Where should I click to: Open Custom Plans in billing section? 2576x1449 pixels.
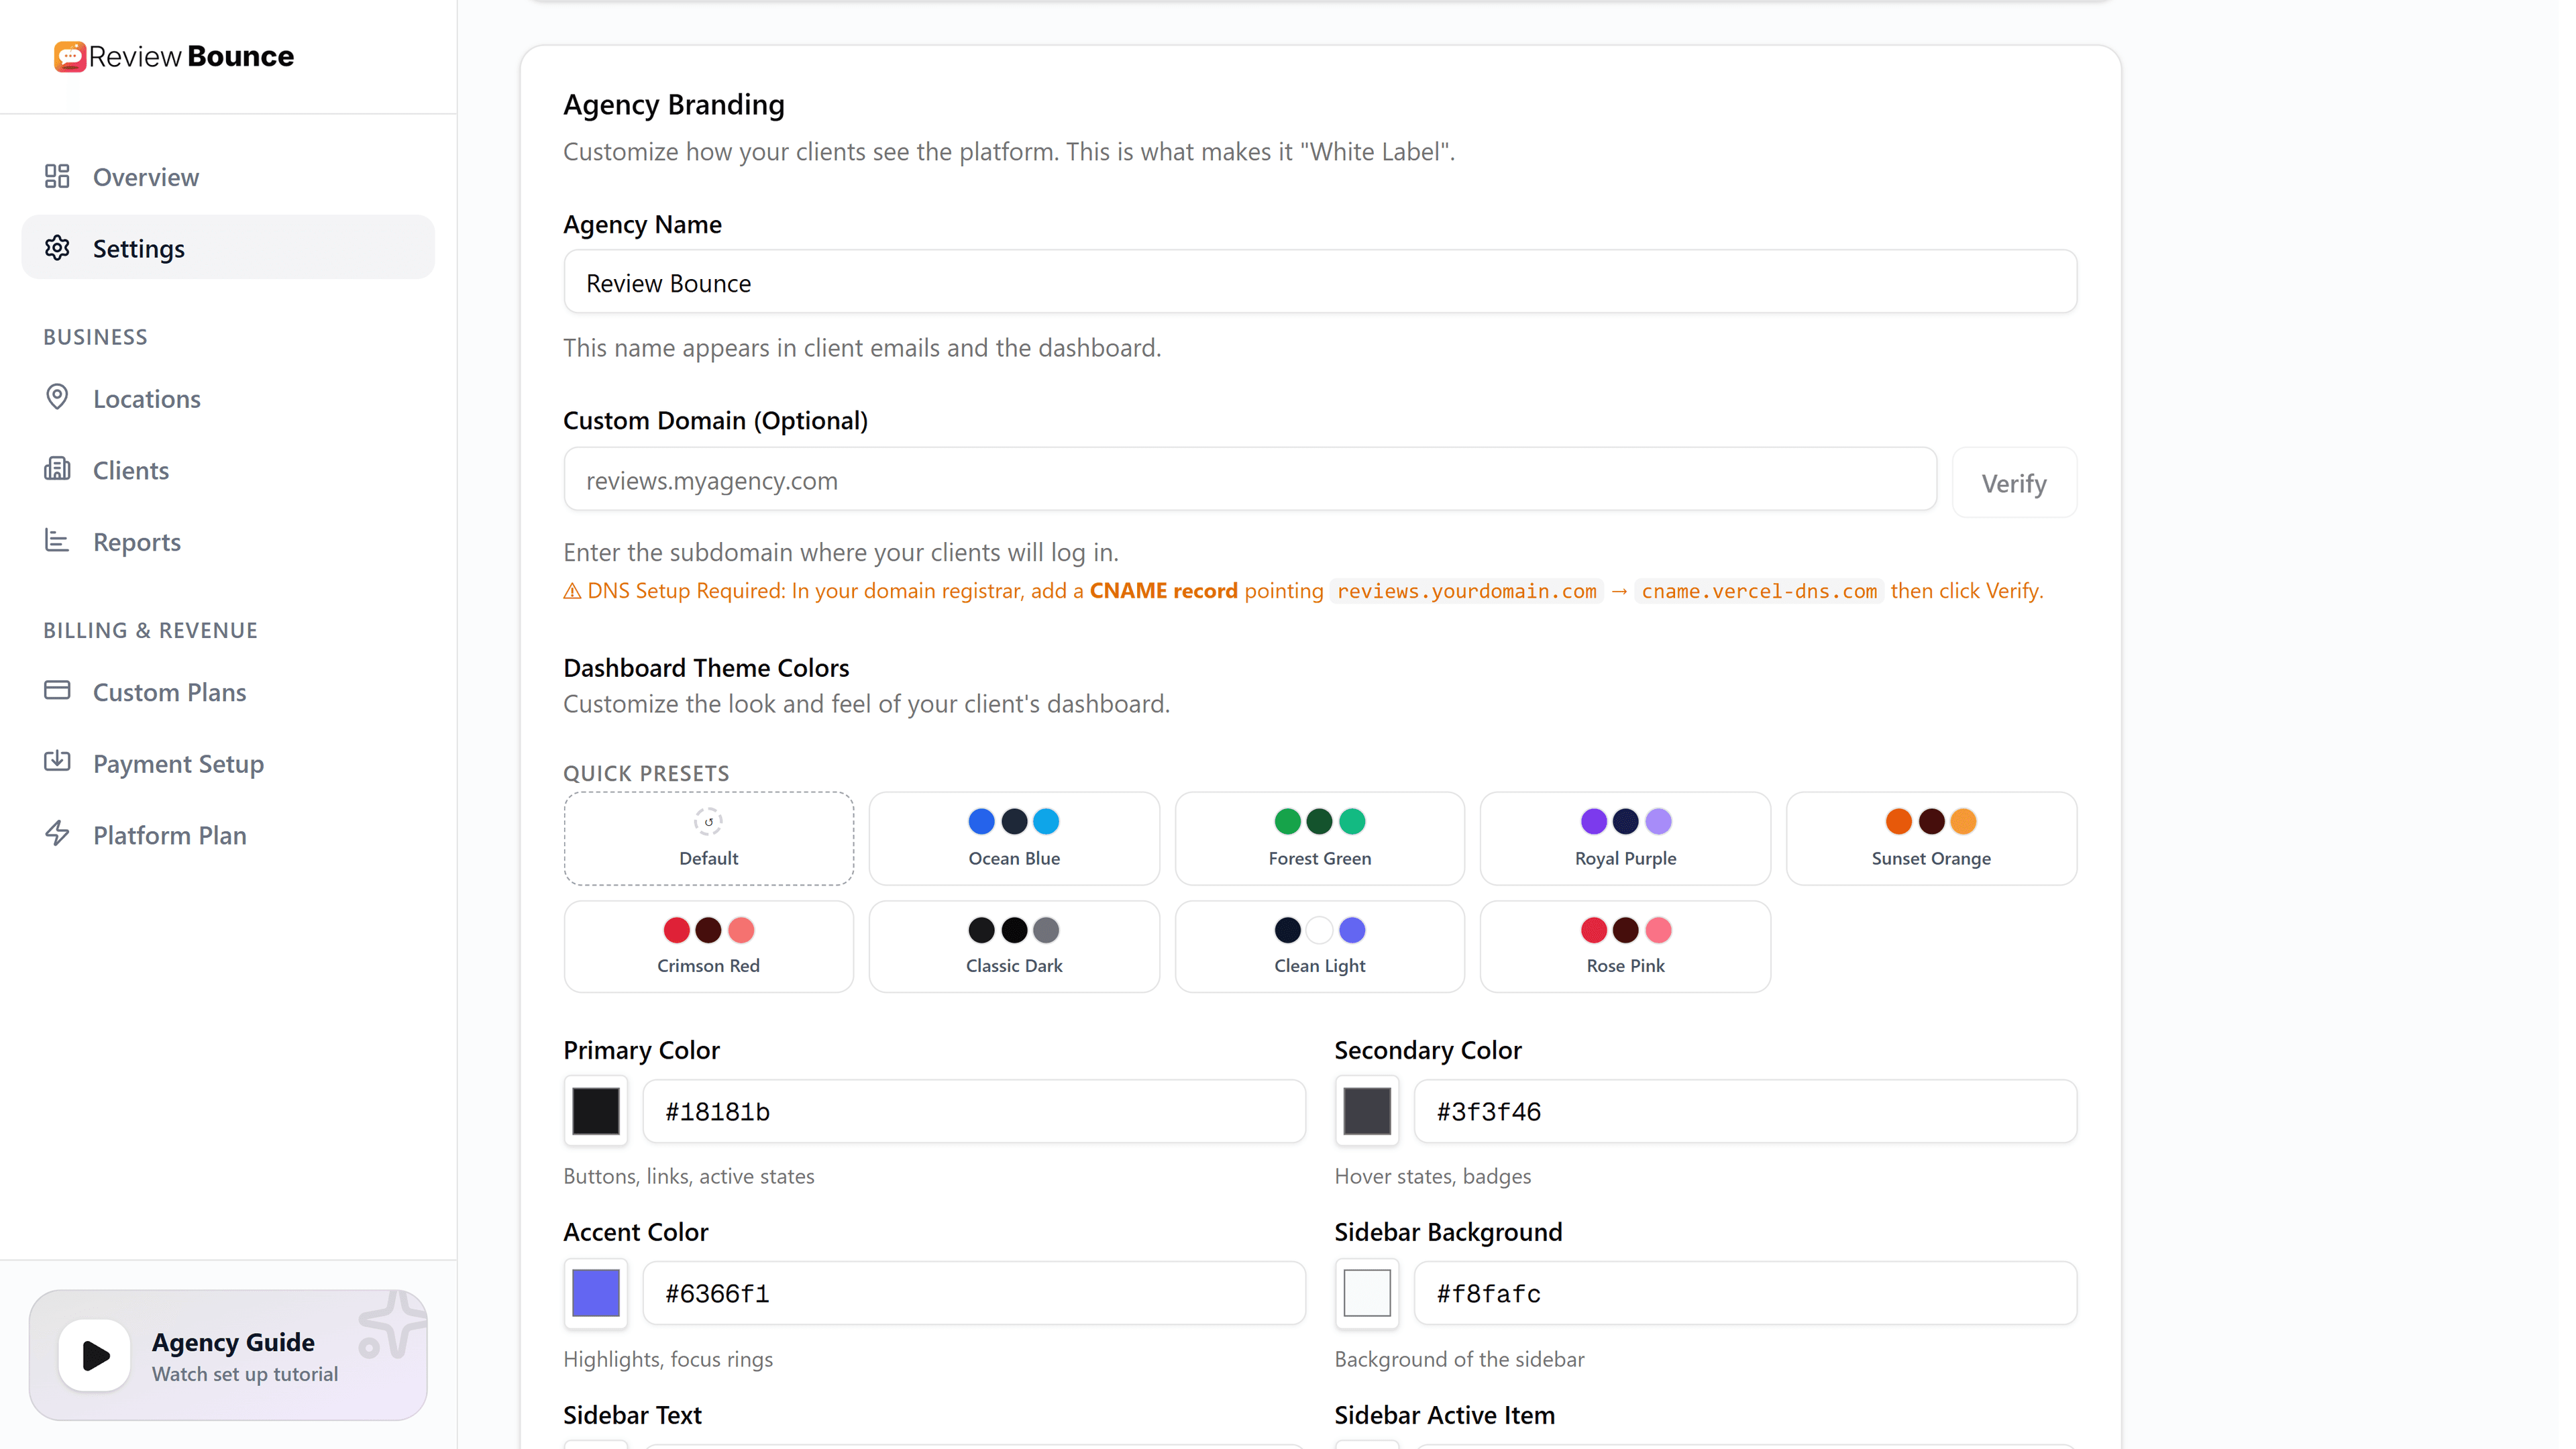(x=228, y=691)
